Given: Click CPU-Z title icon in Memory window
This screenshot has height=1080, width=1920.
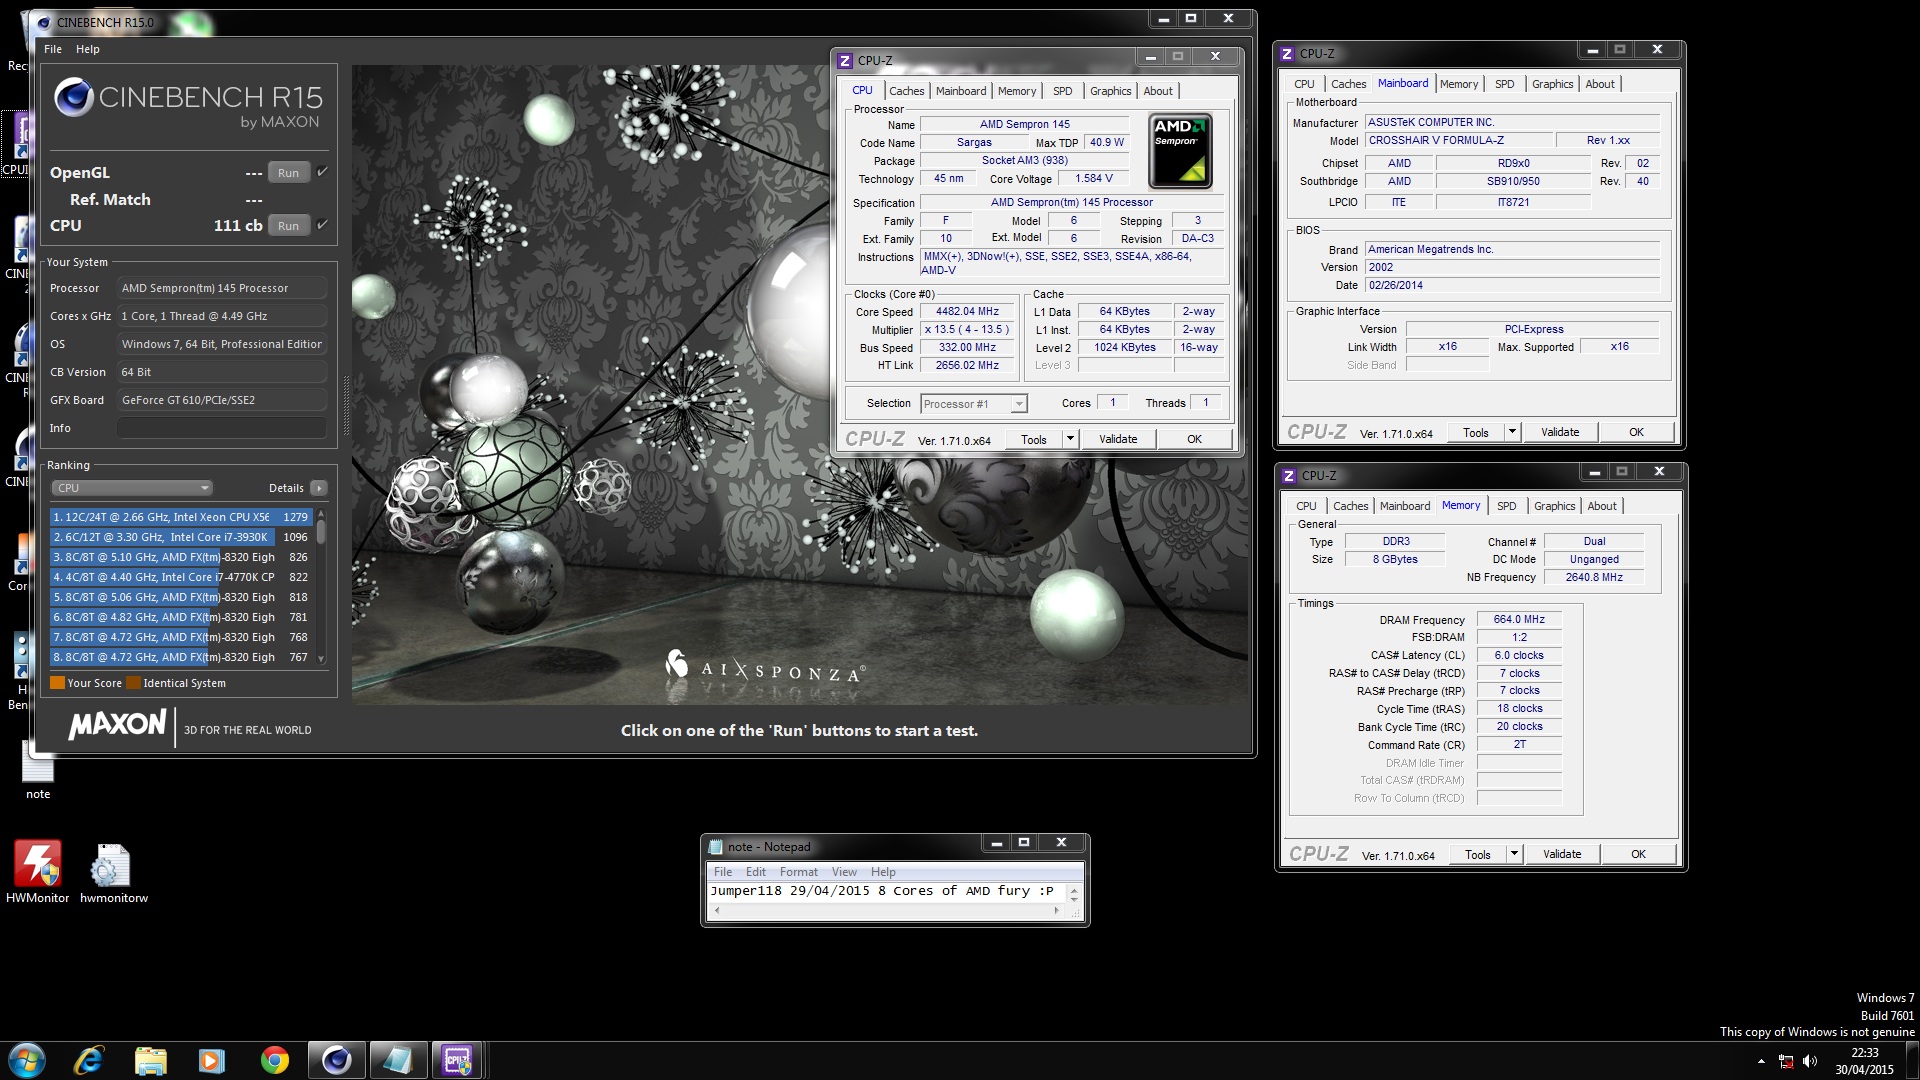Looking at the screenshot, I should click(x=1289, y=476).
